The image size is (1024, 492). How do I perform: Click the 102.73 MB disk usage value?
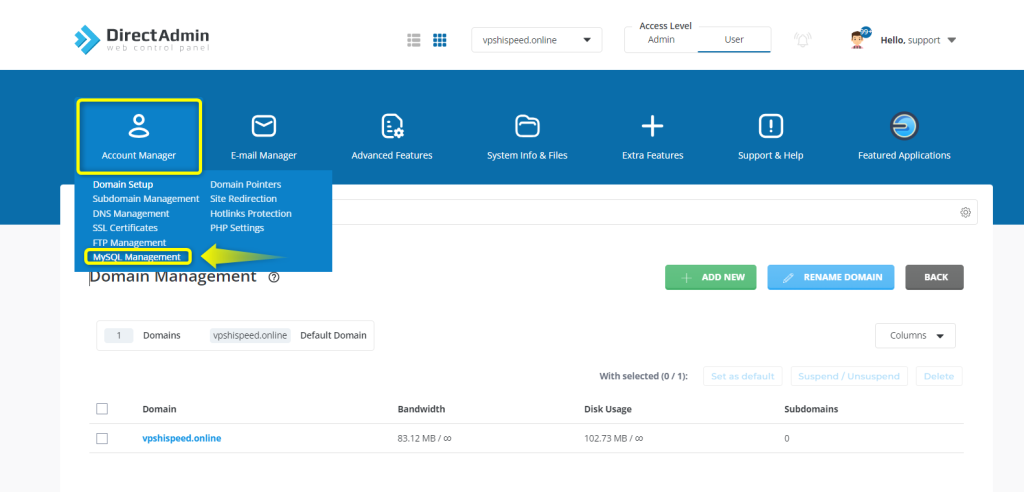click(614, 438)
